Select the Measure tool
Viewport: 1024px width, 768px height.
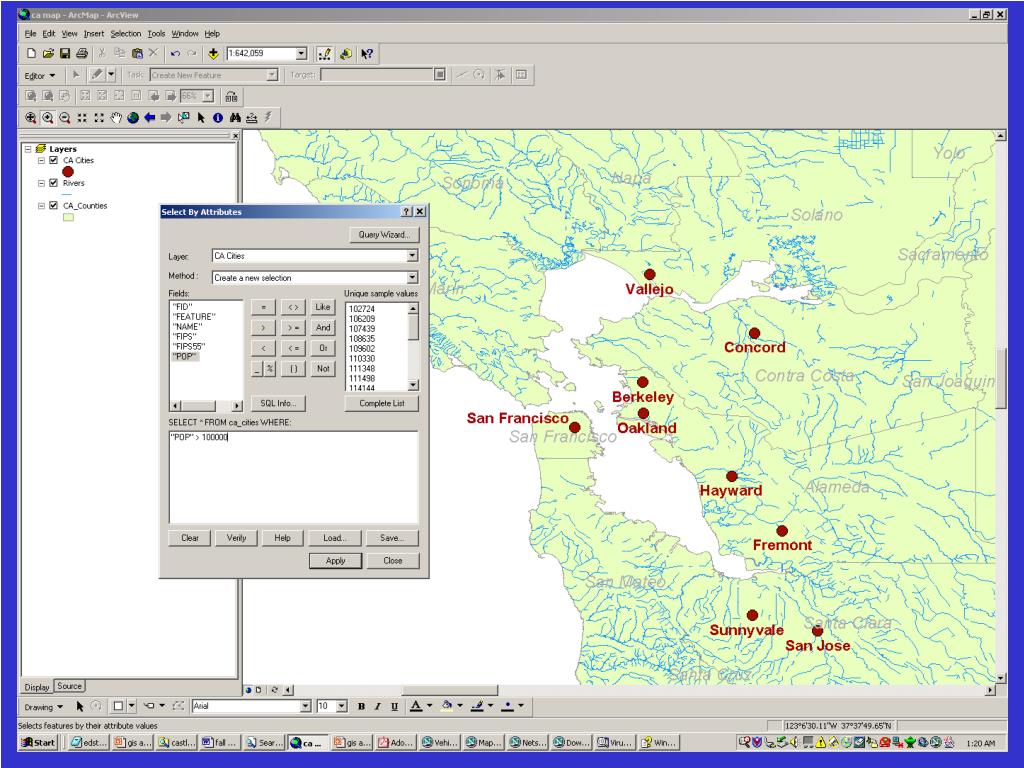[x=251, y=118]
